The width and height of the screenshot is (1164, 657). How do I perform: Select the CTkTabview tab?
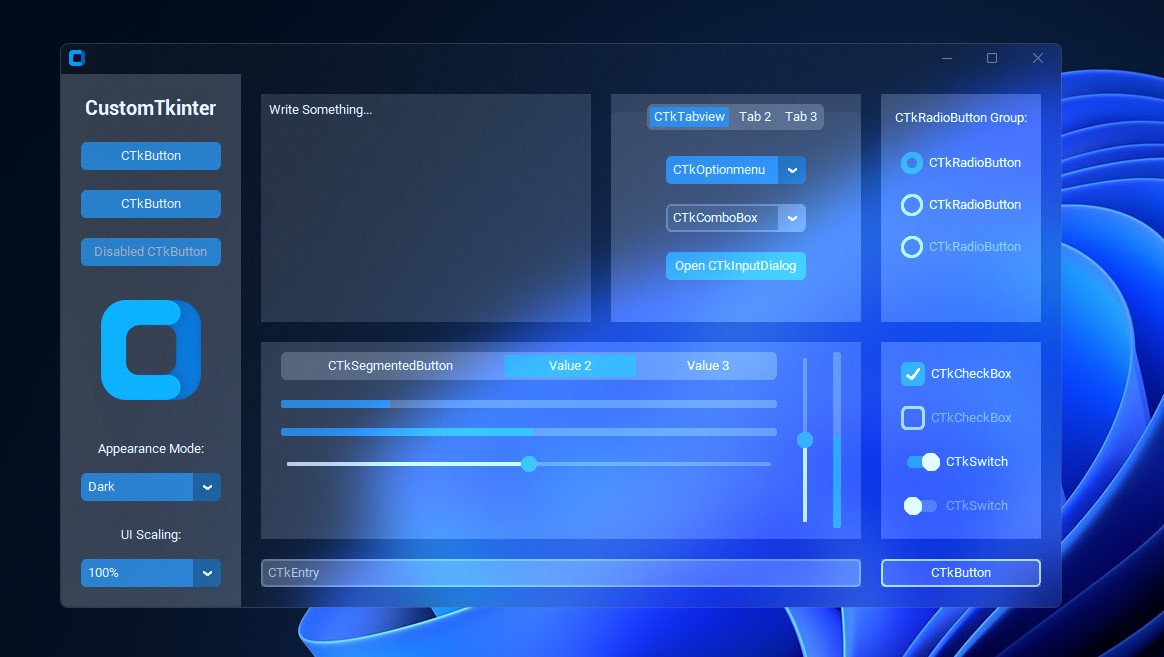(689, 116)
